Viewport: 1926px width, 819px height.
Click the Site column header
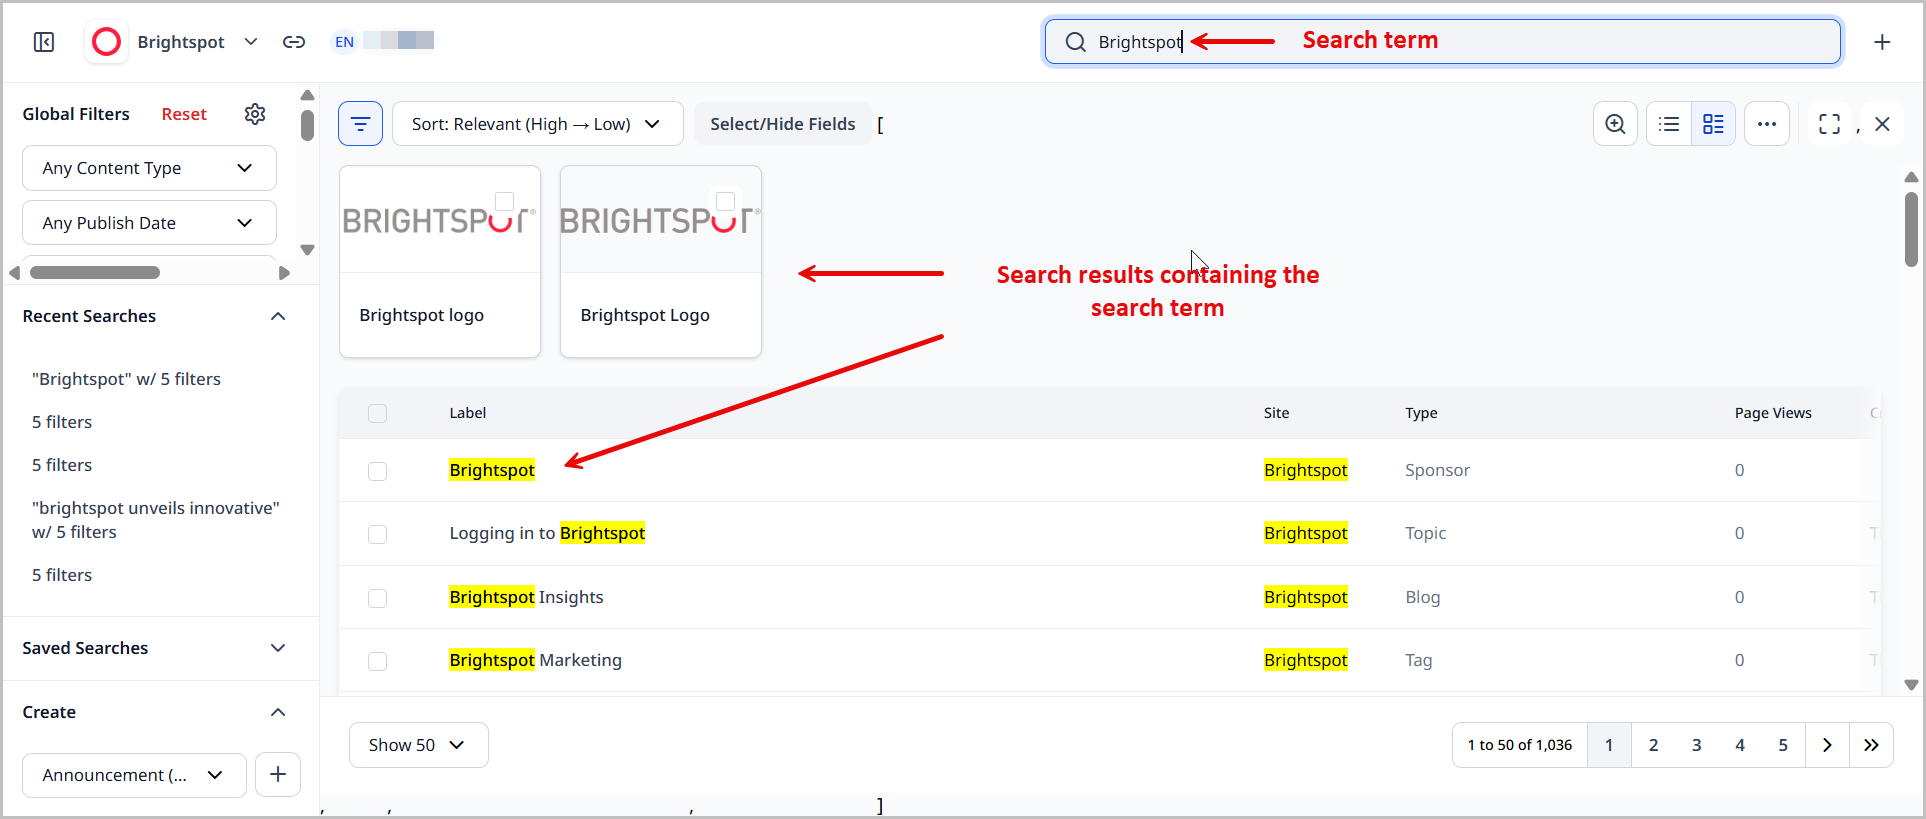(x=1276, y=413)
